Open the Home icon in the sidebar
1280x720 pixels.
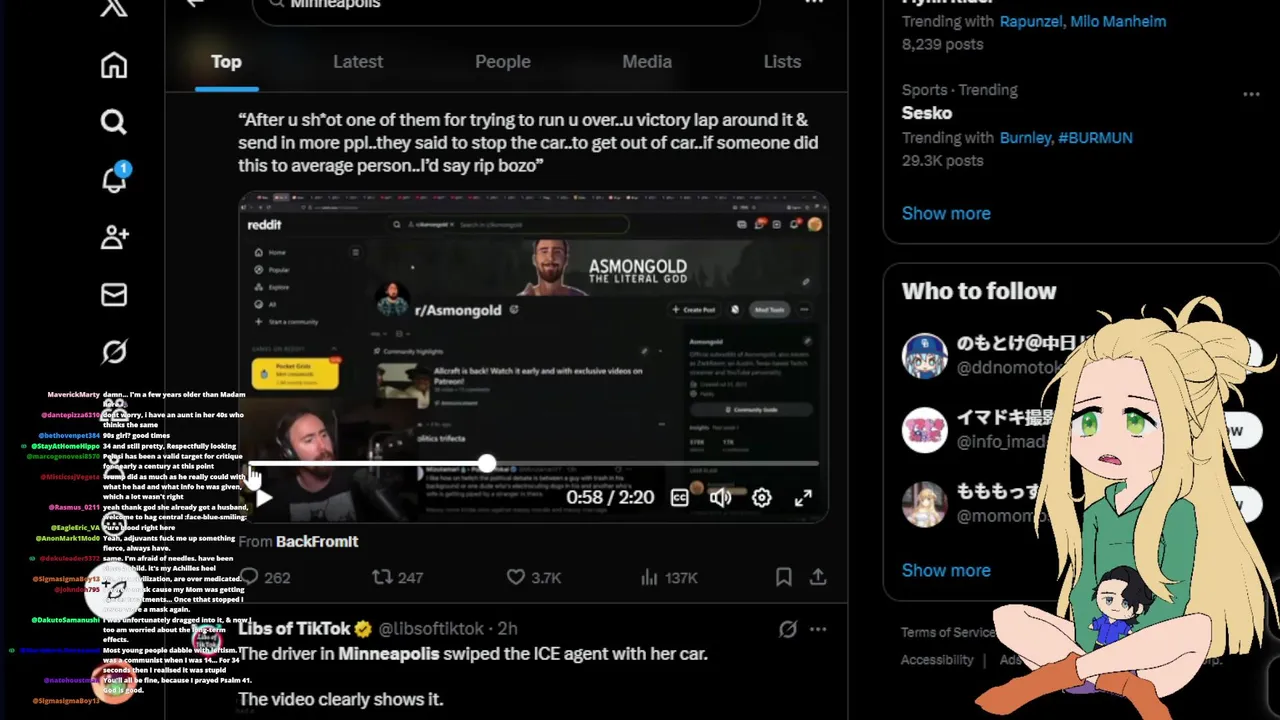coord(114,65)
